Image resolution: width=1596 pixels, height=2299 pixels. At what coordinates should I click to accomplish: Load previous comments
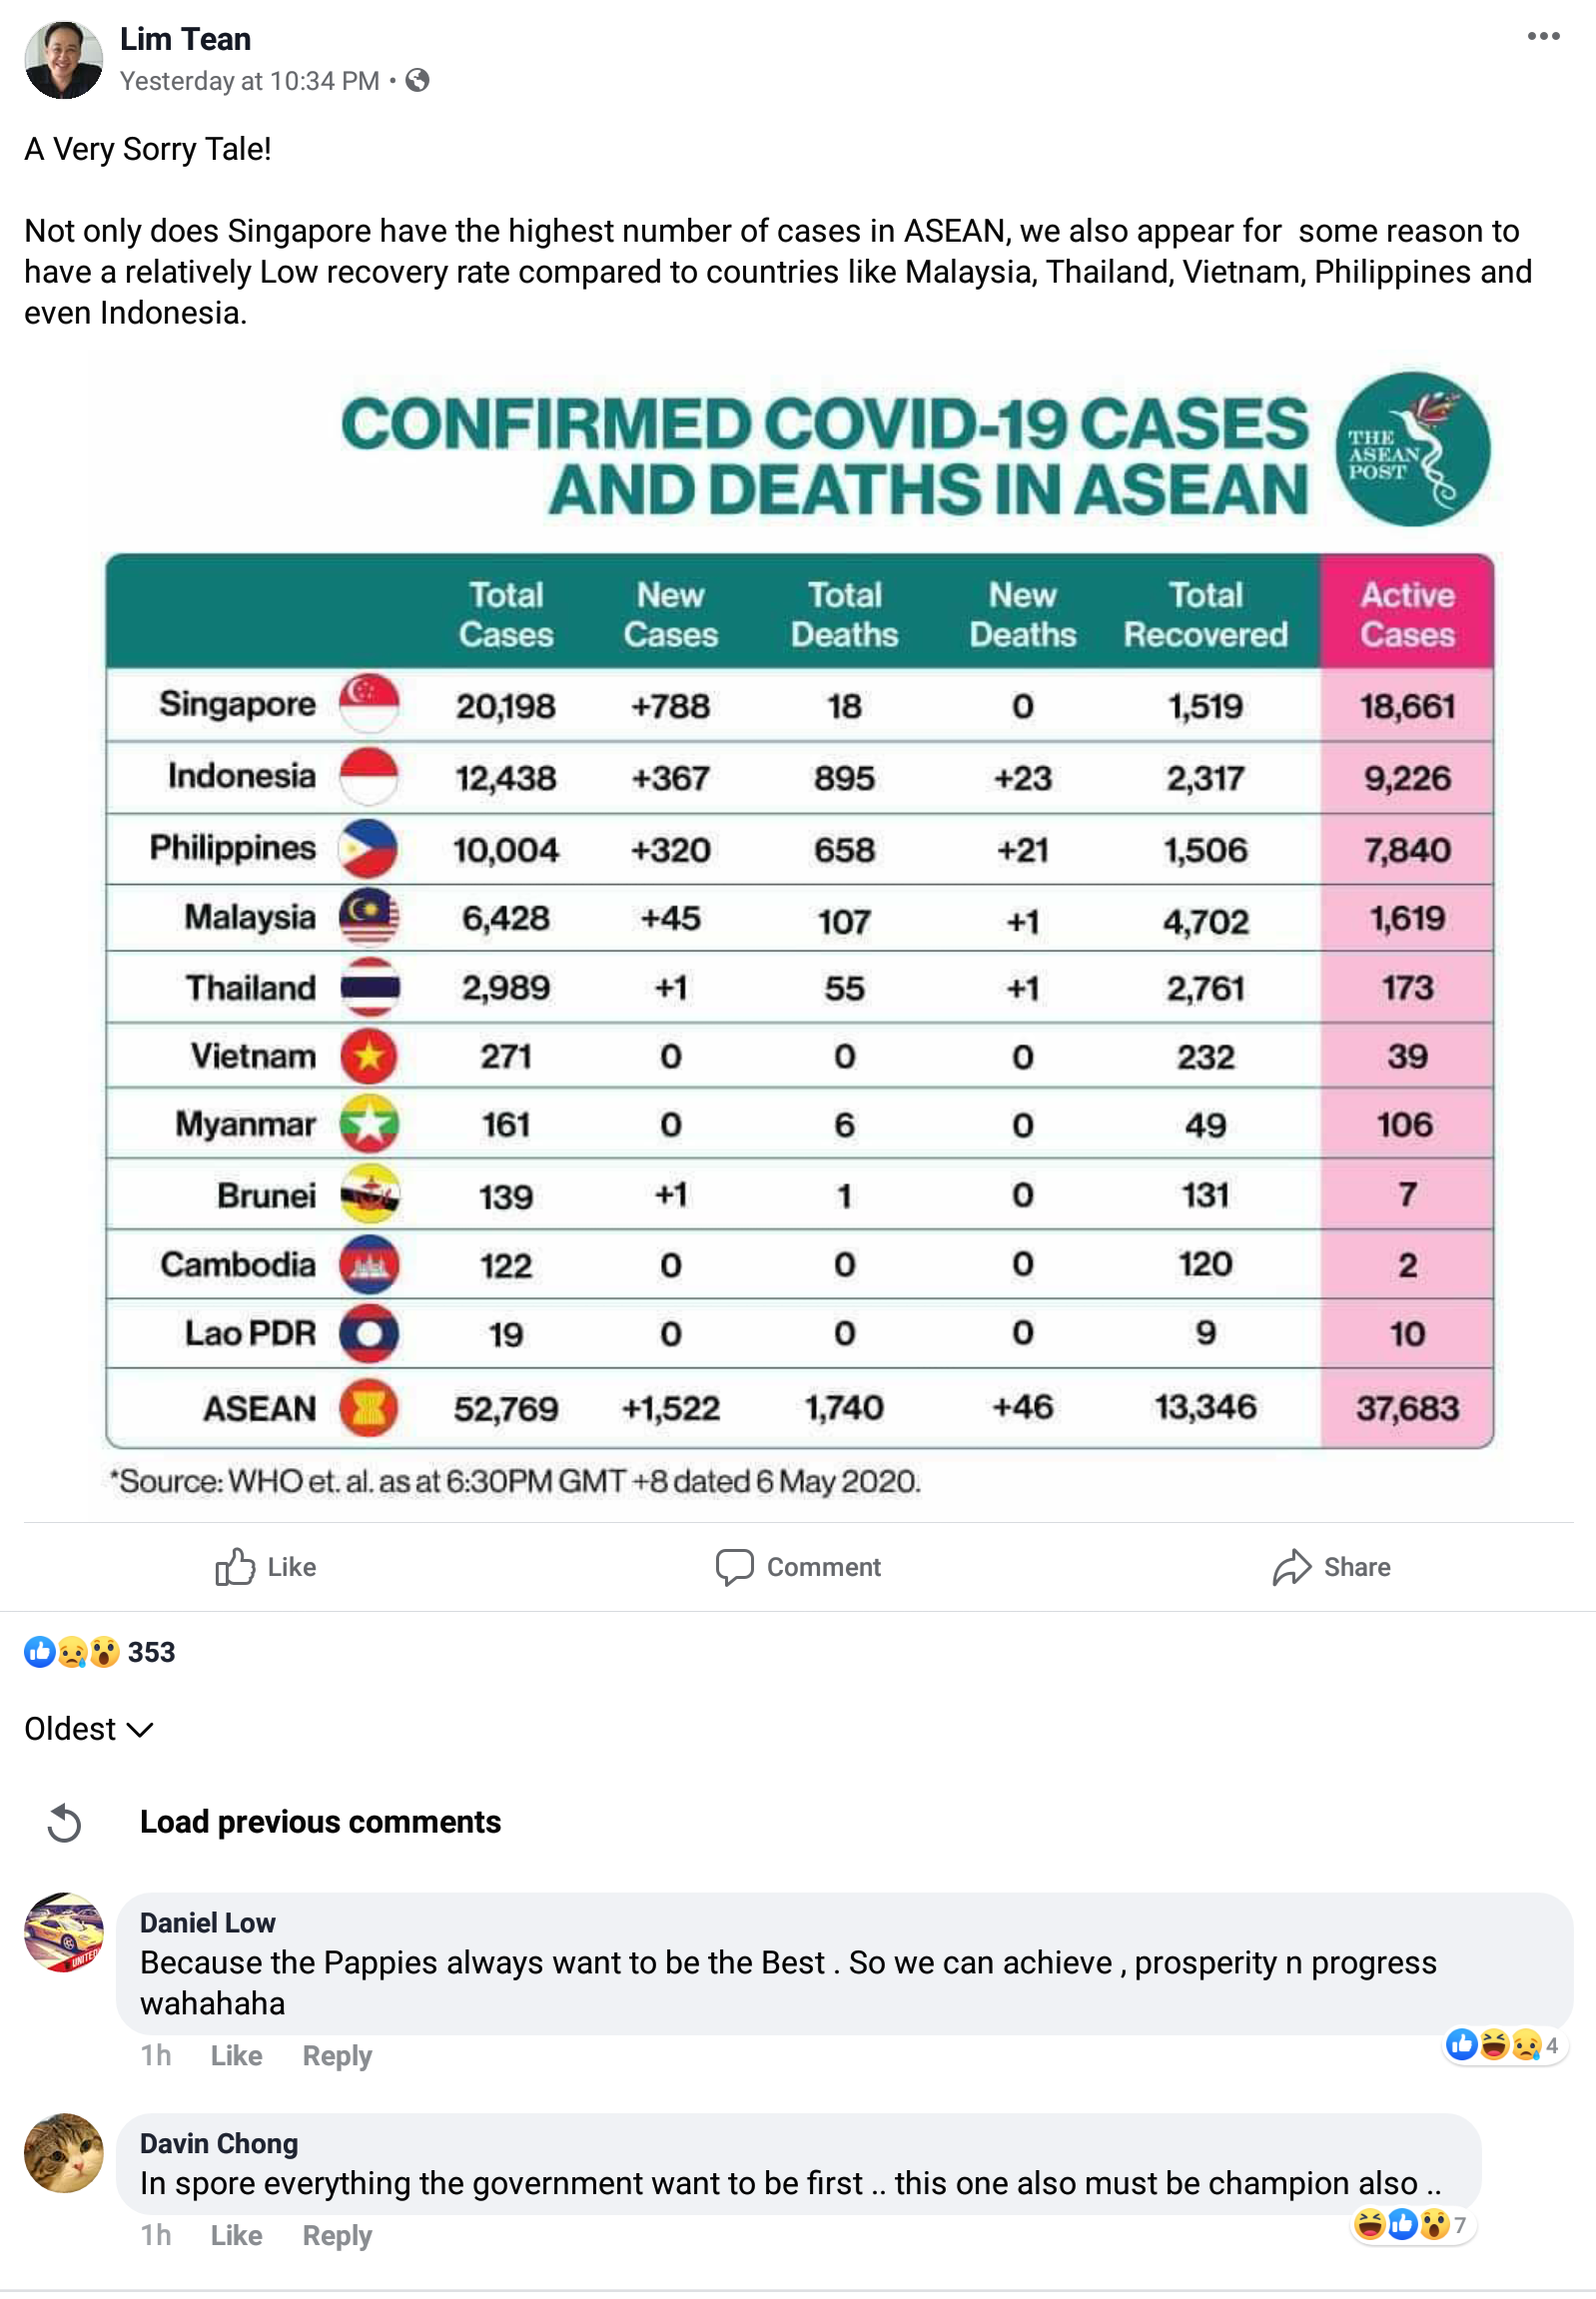point(320,1822)
